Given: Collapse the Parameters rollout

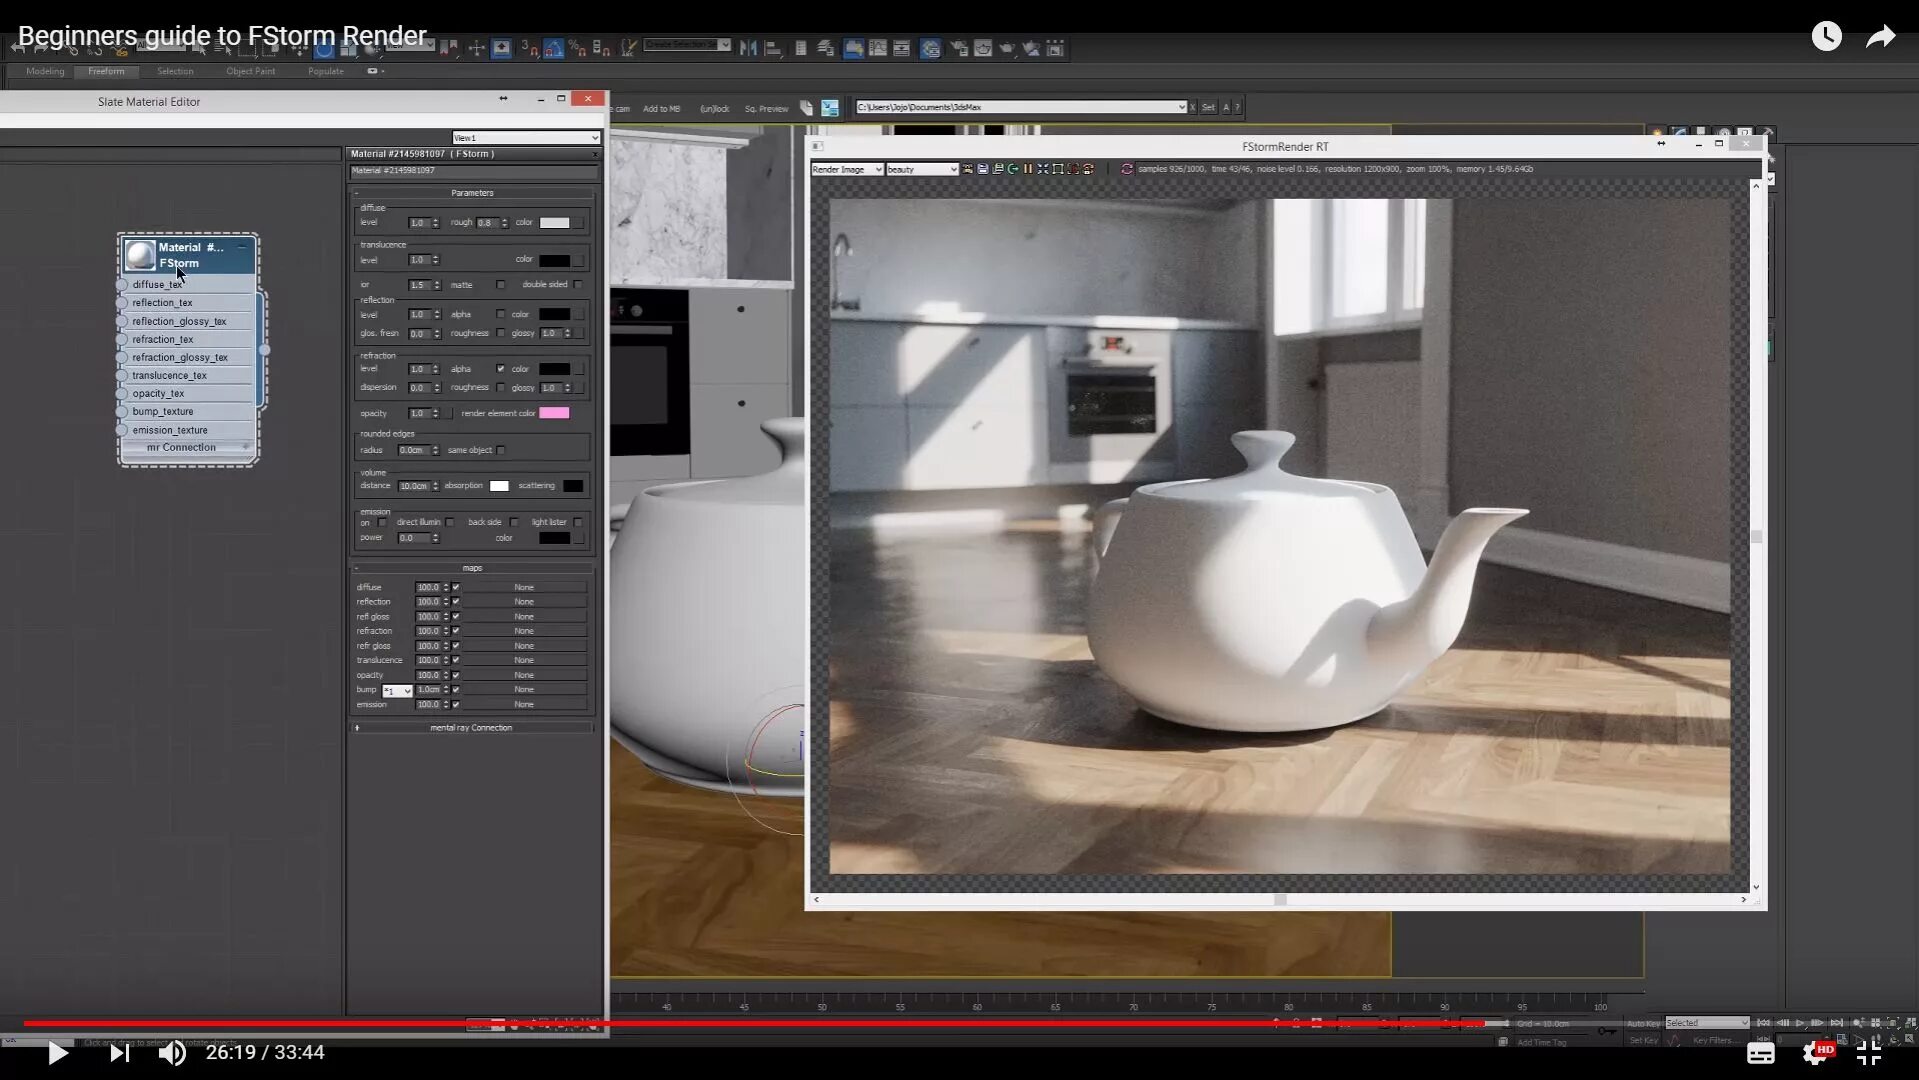Looking at the screenshot, I should (472, 193).
